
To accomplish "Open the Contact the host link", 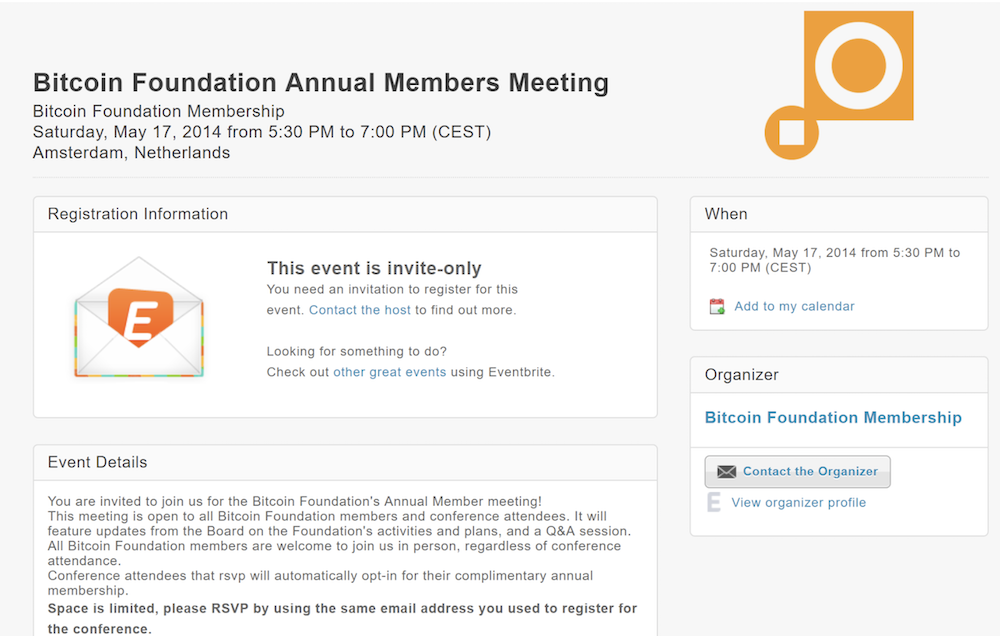I will coord(360,310).
